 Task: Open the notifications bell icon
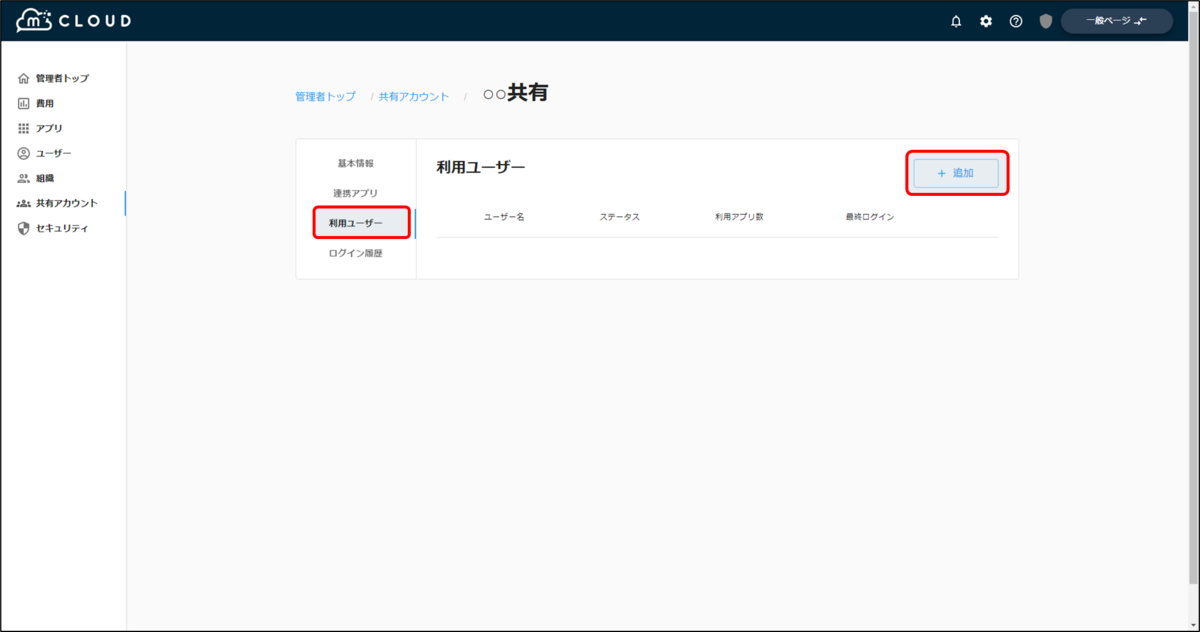[956, 21]
